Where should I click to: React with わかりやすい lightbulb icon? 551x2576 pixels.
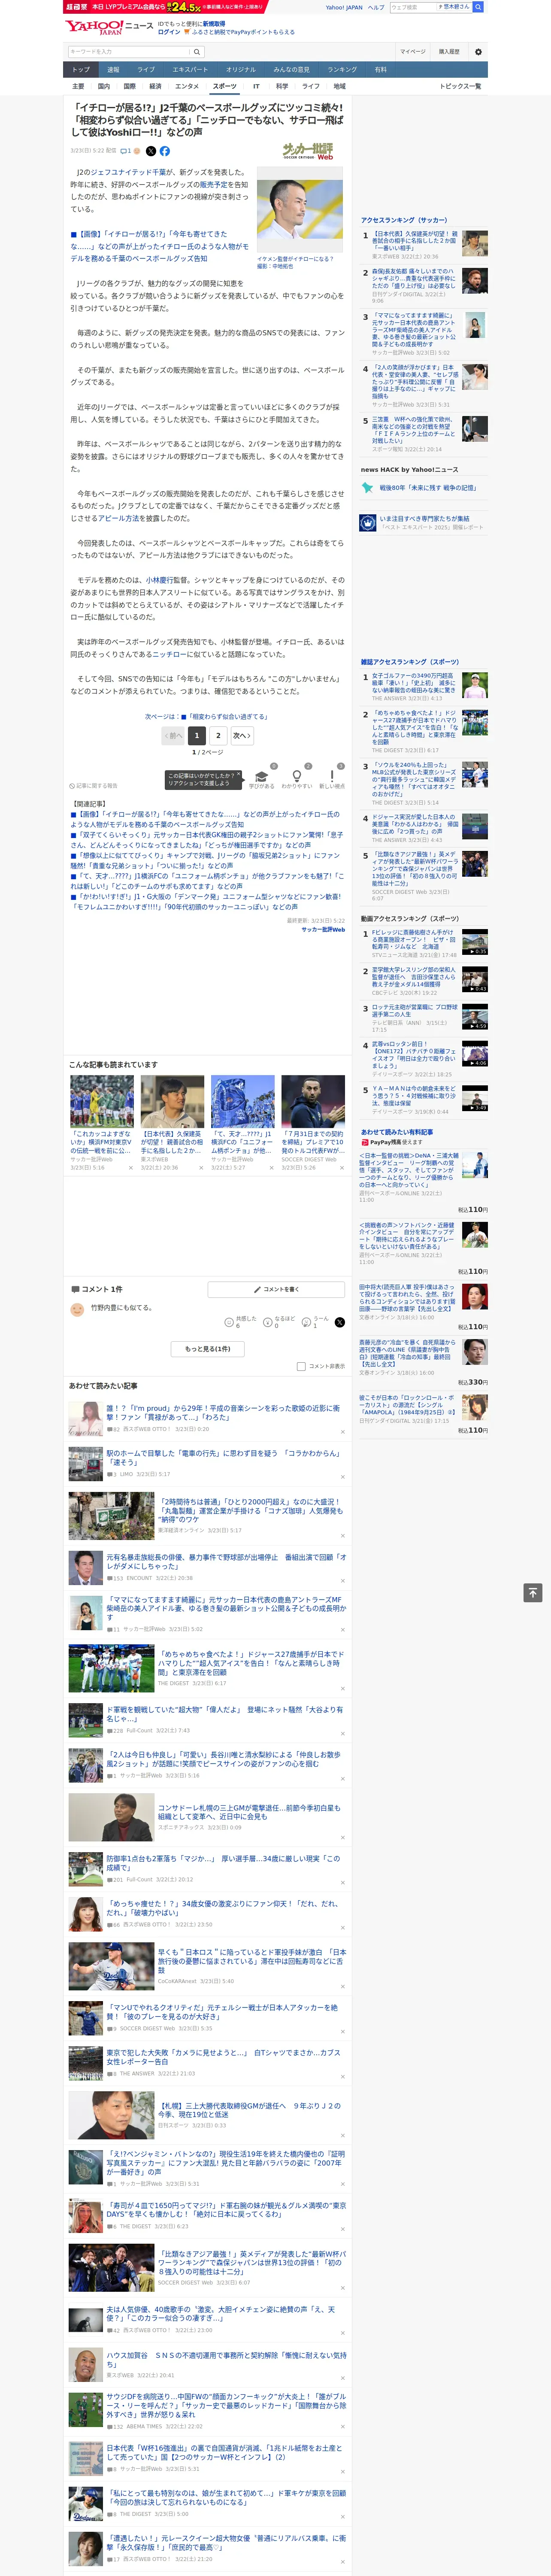[296, 777]
